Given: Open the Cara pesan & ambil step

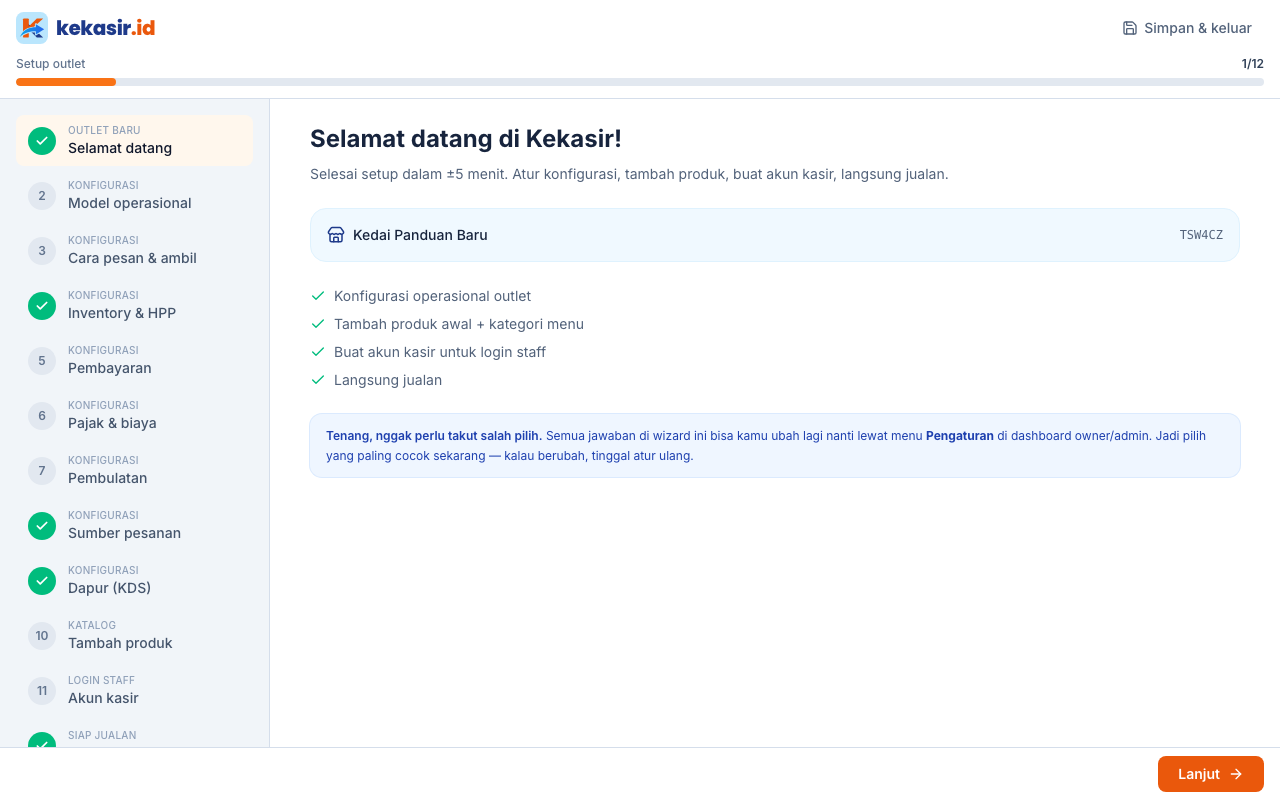Looking at the screenshot, I should 134,250.
